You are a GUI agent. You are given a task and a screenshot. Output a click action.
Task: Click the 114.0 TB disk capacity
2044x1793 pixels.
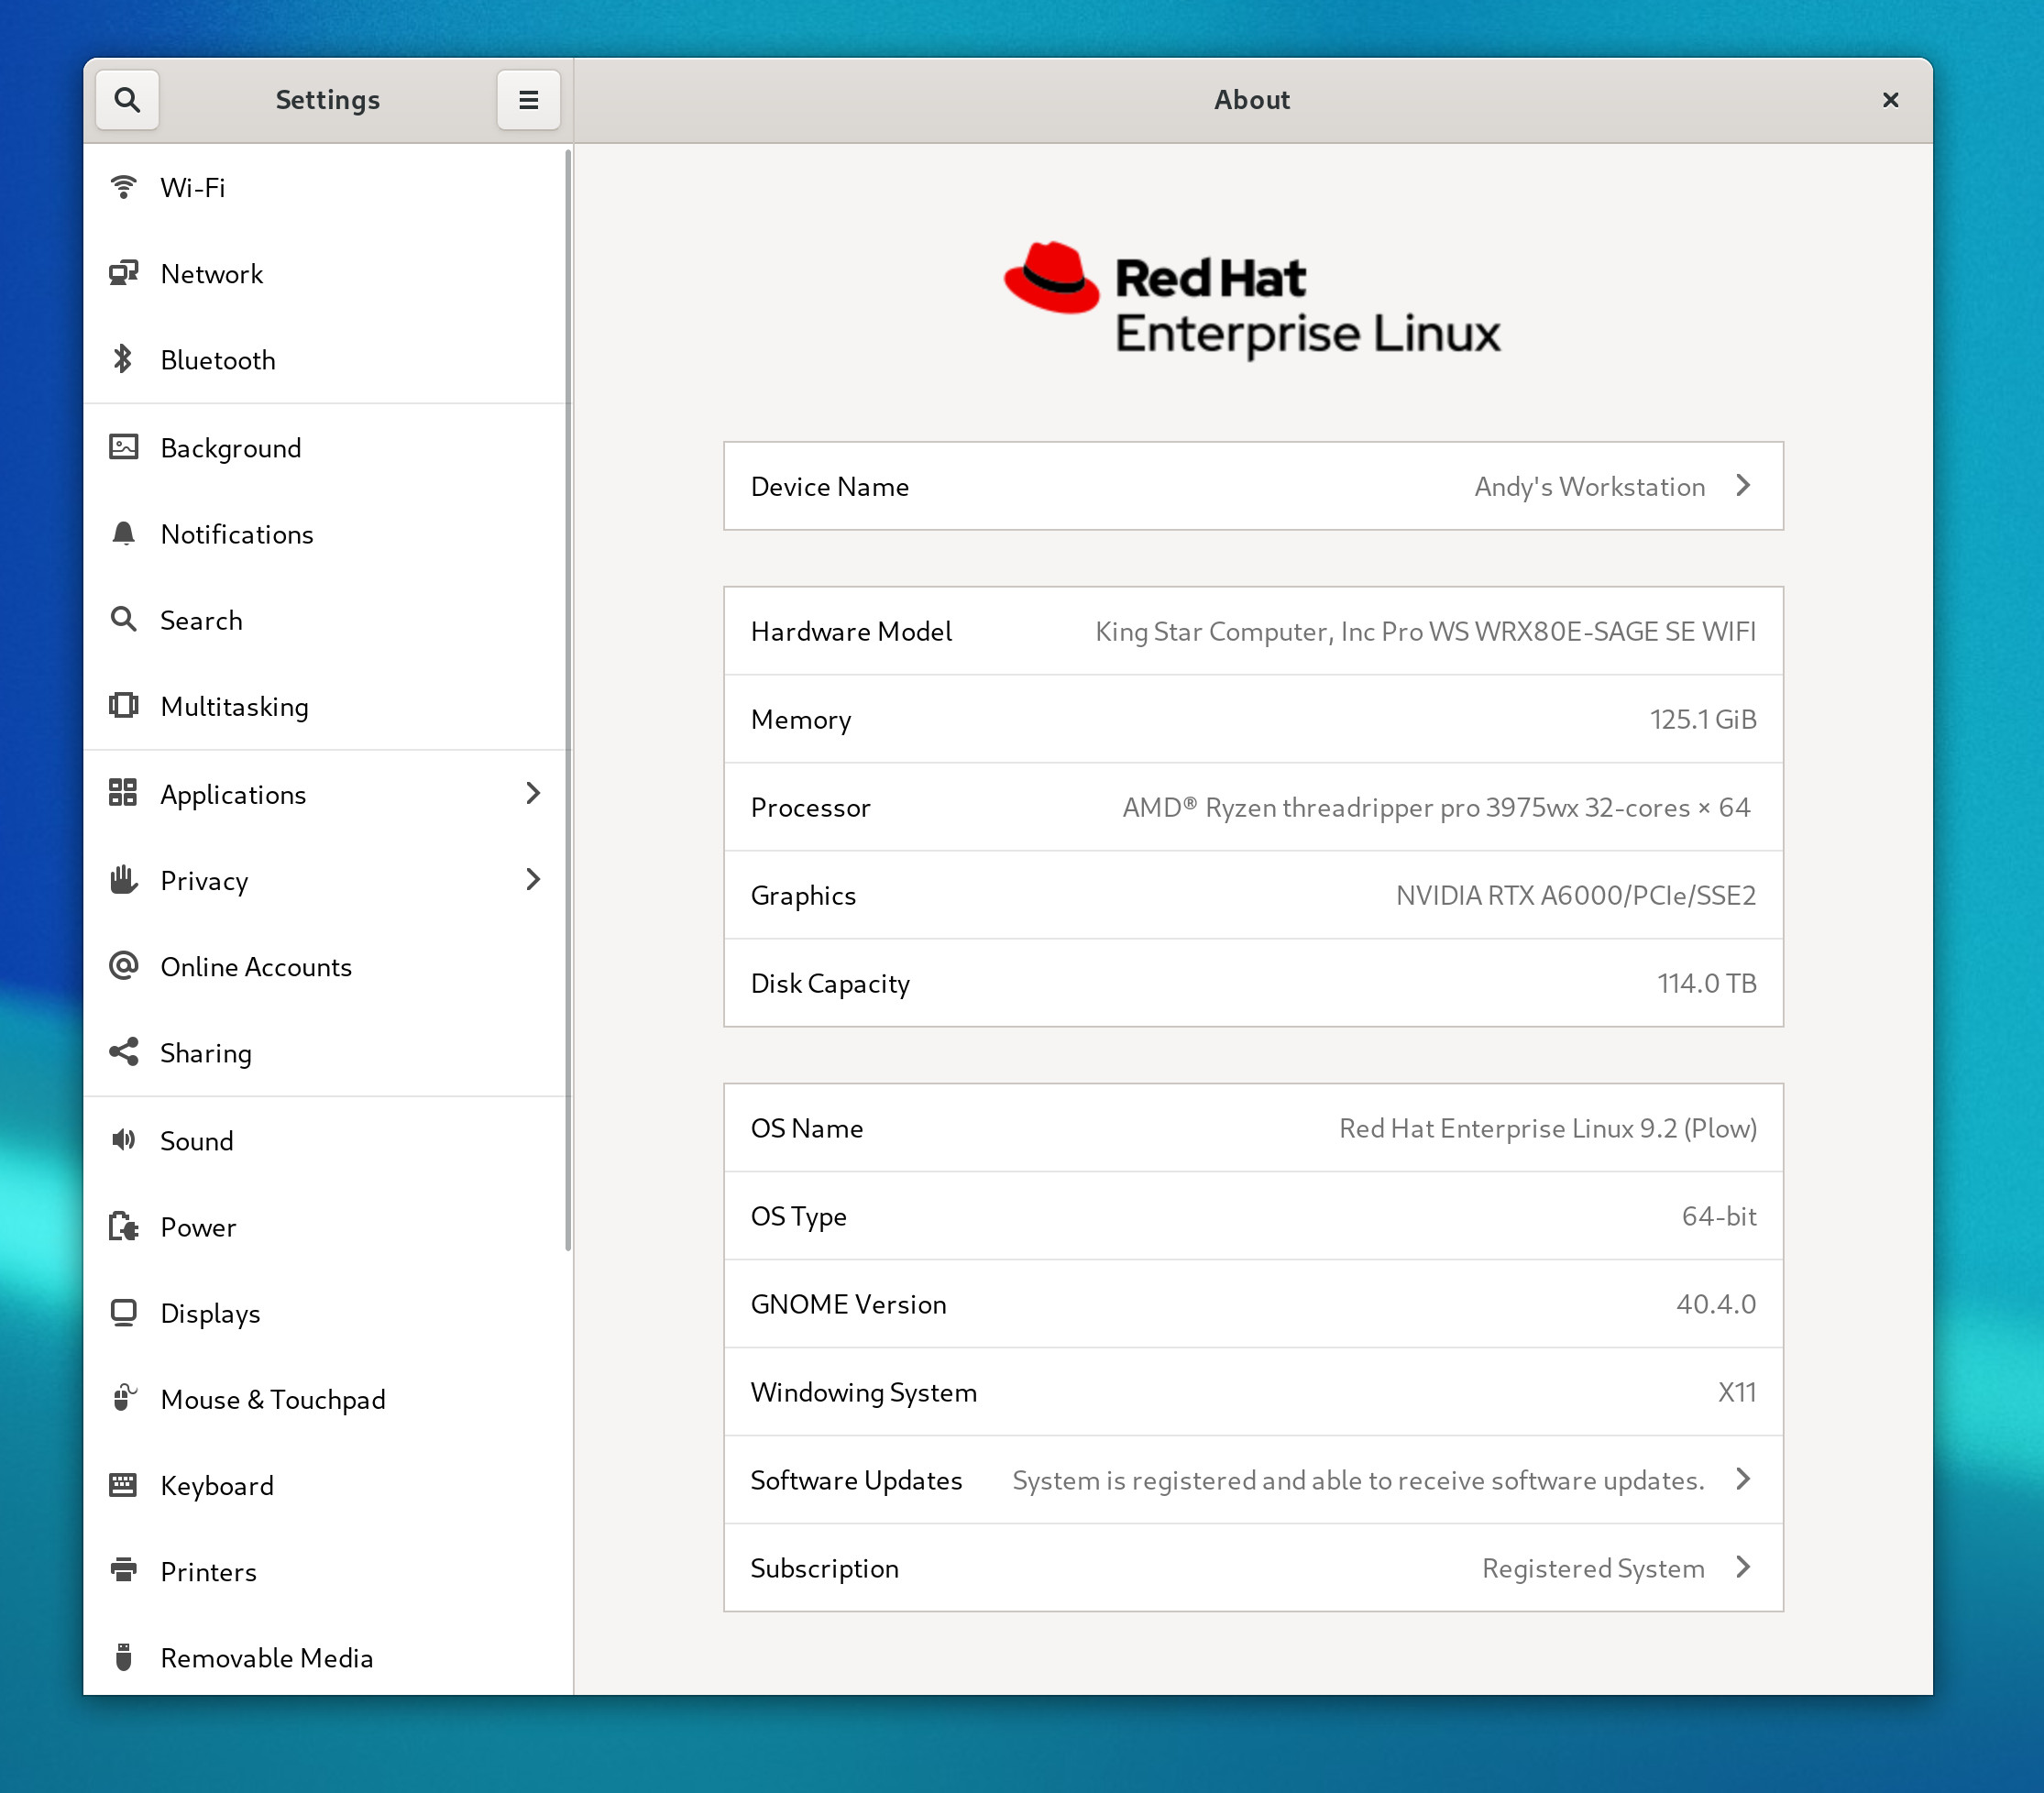pos(1706,983)
